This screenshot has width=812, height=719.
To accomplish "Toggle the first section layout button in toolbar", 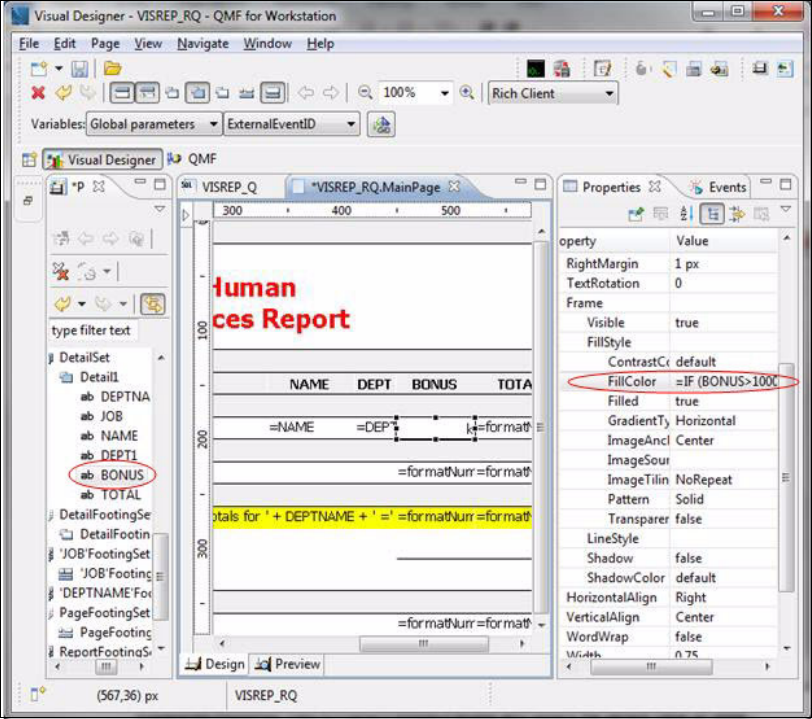I will coord(122,93).
